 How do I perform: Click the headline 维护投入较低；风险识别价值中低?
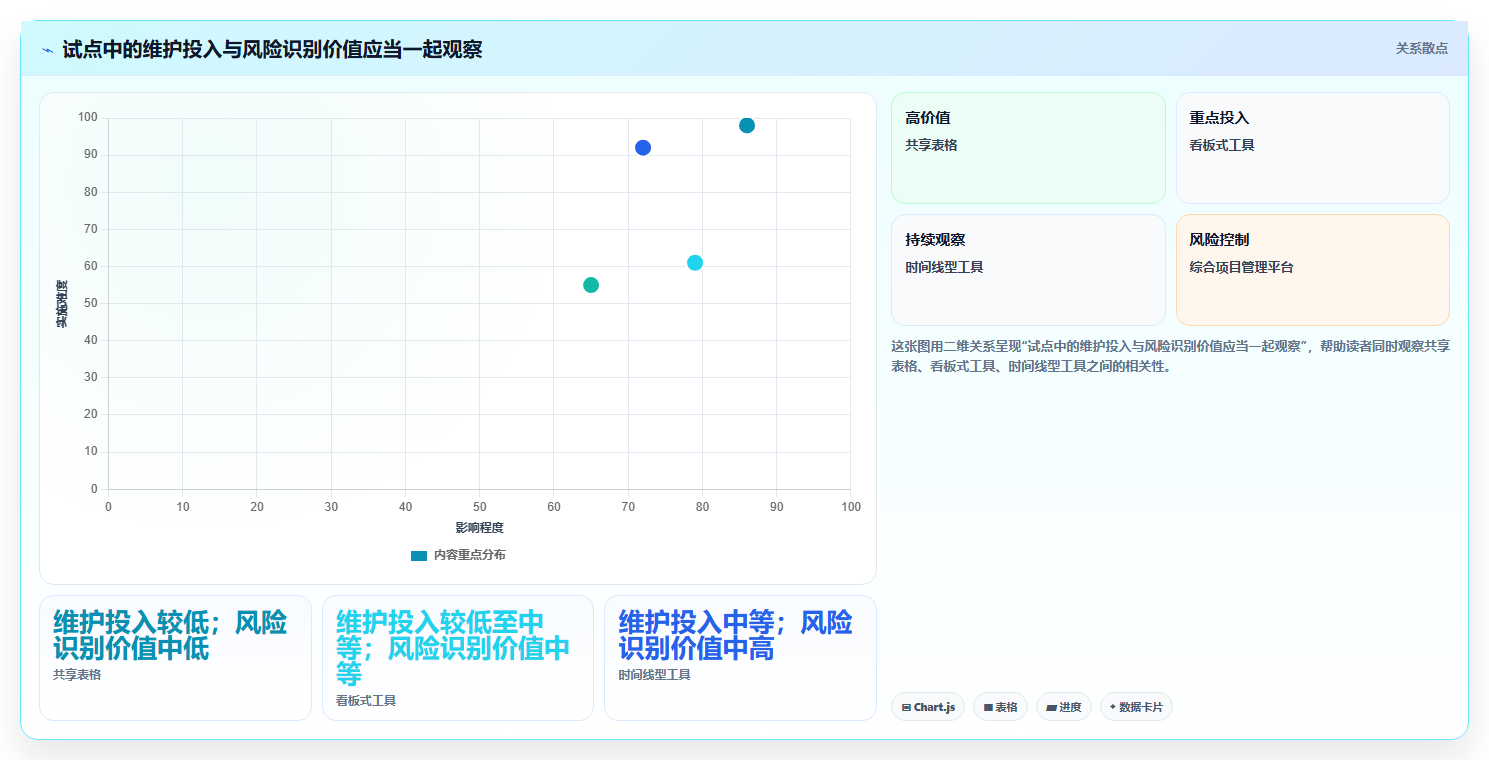pyautogui.click(x=170, y=636)
